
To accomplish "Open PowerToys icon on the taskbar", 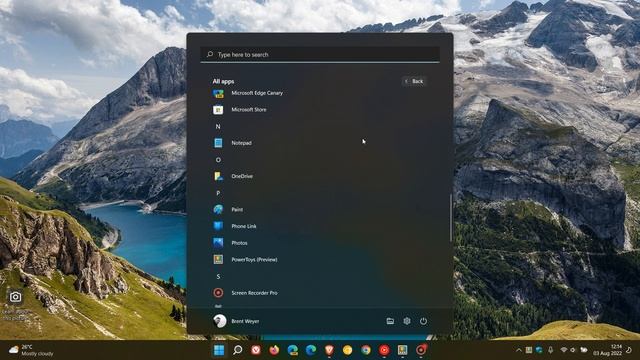I will (x=402, y=350).
